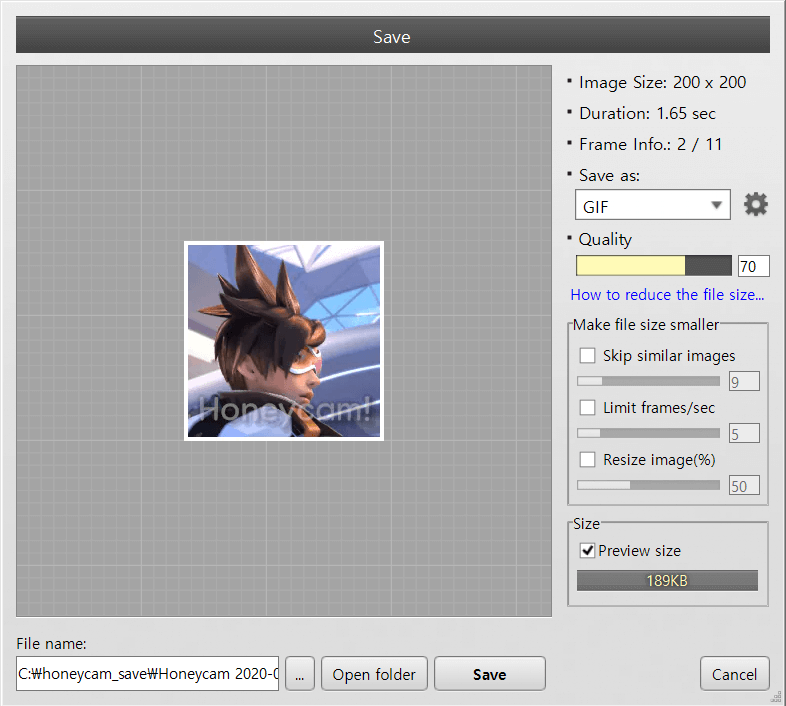Click the Resize image value field showing 50
This screenshot has width=786, height=706.
[x=744, y=486]
